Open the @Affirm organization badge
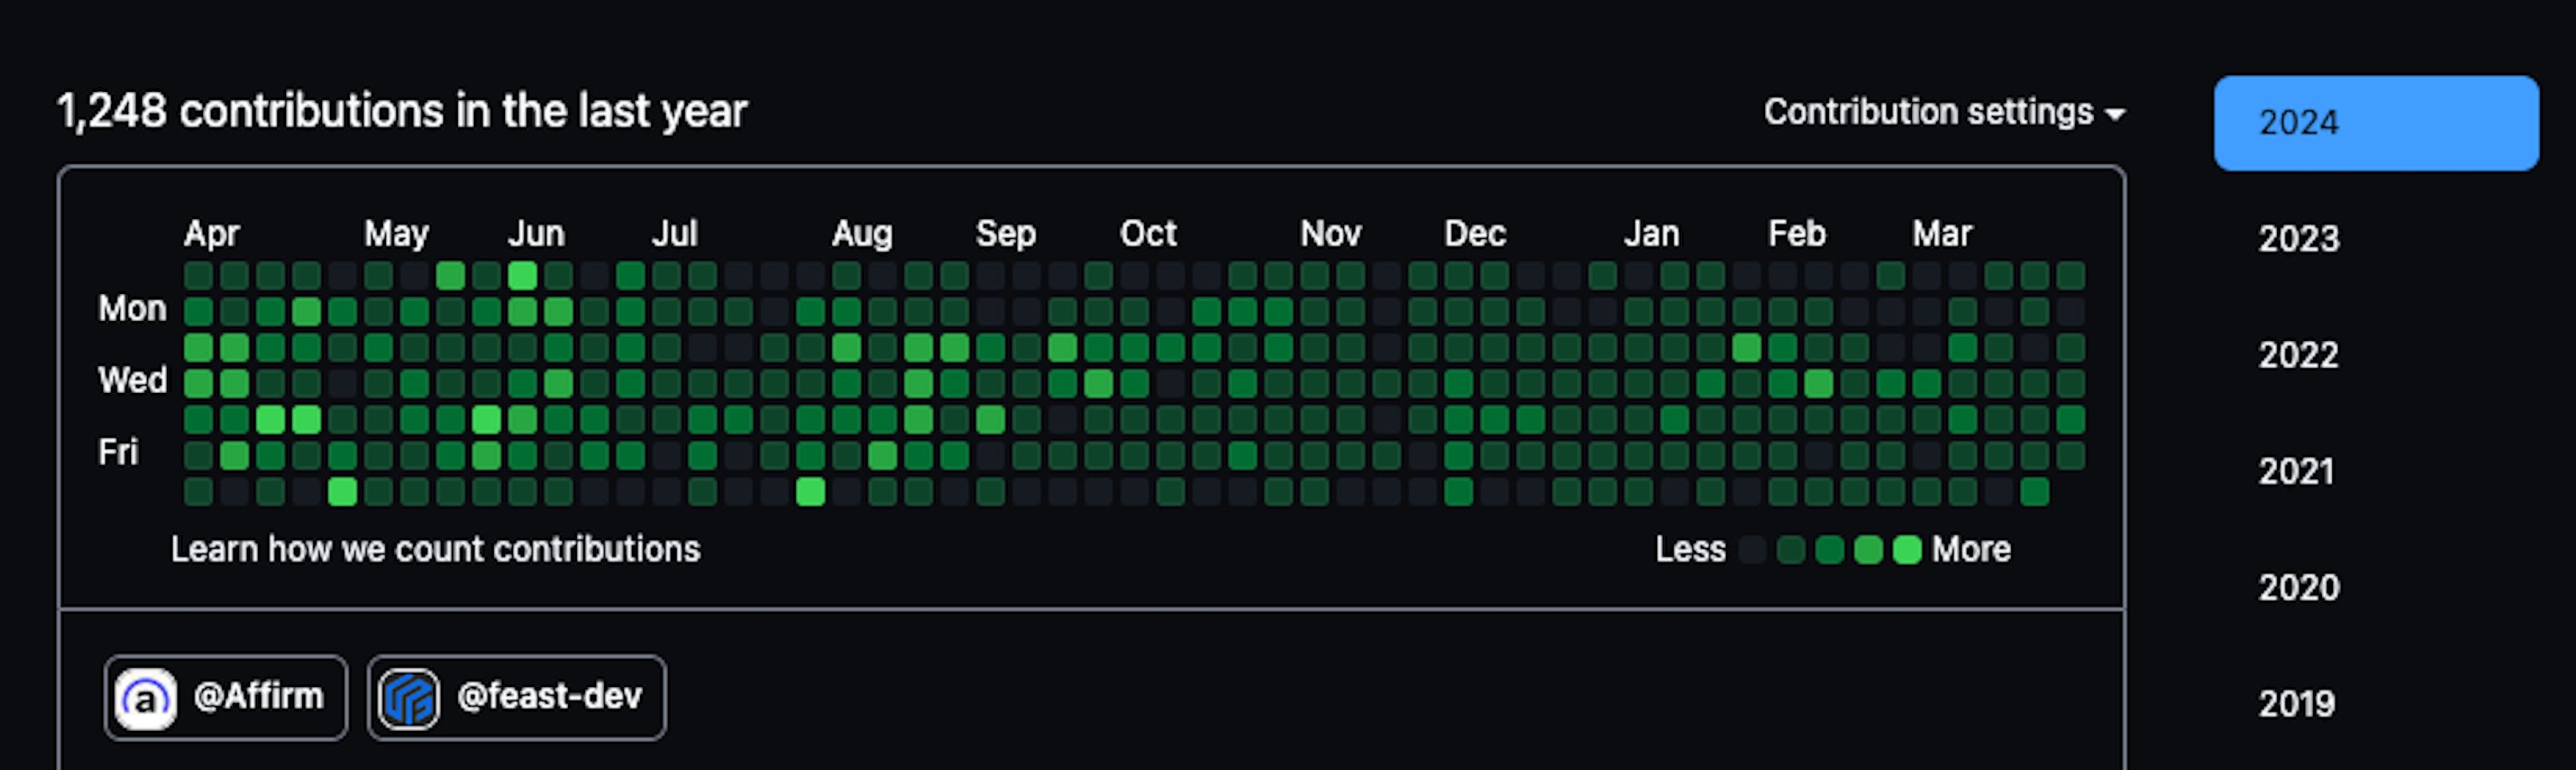Image resolution: width=2576 pixels, height=770 pixels. tap(226, 697)
